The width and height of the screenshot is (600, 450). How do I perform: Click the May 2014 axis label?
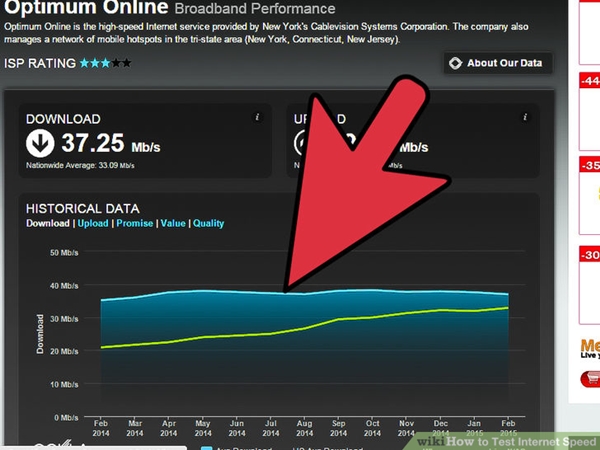pos(203,428)
